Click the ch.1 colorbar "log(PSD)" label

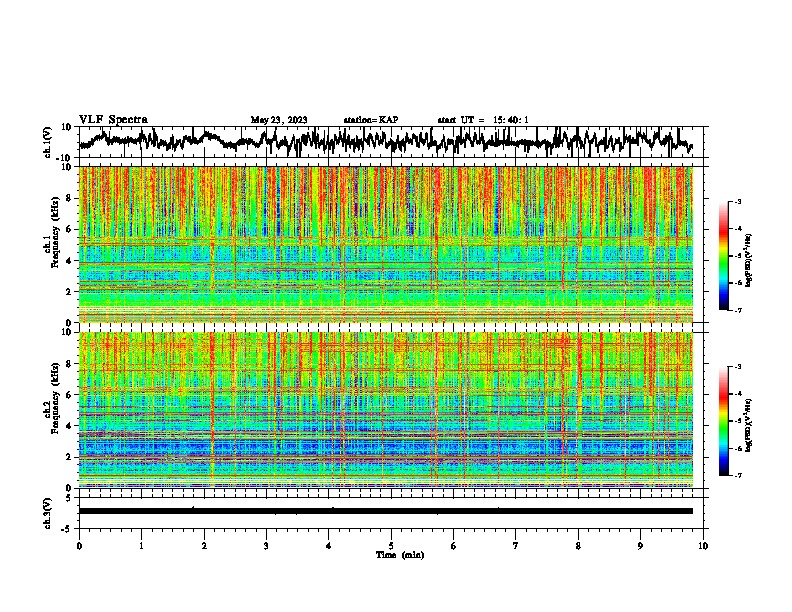749,260
